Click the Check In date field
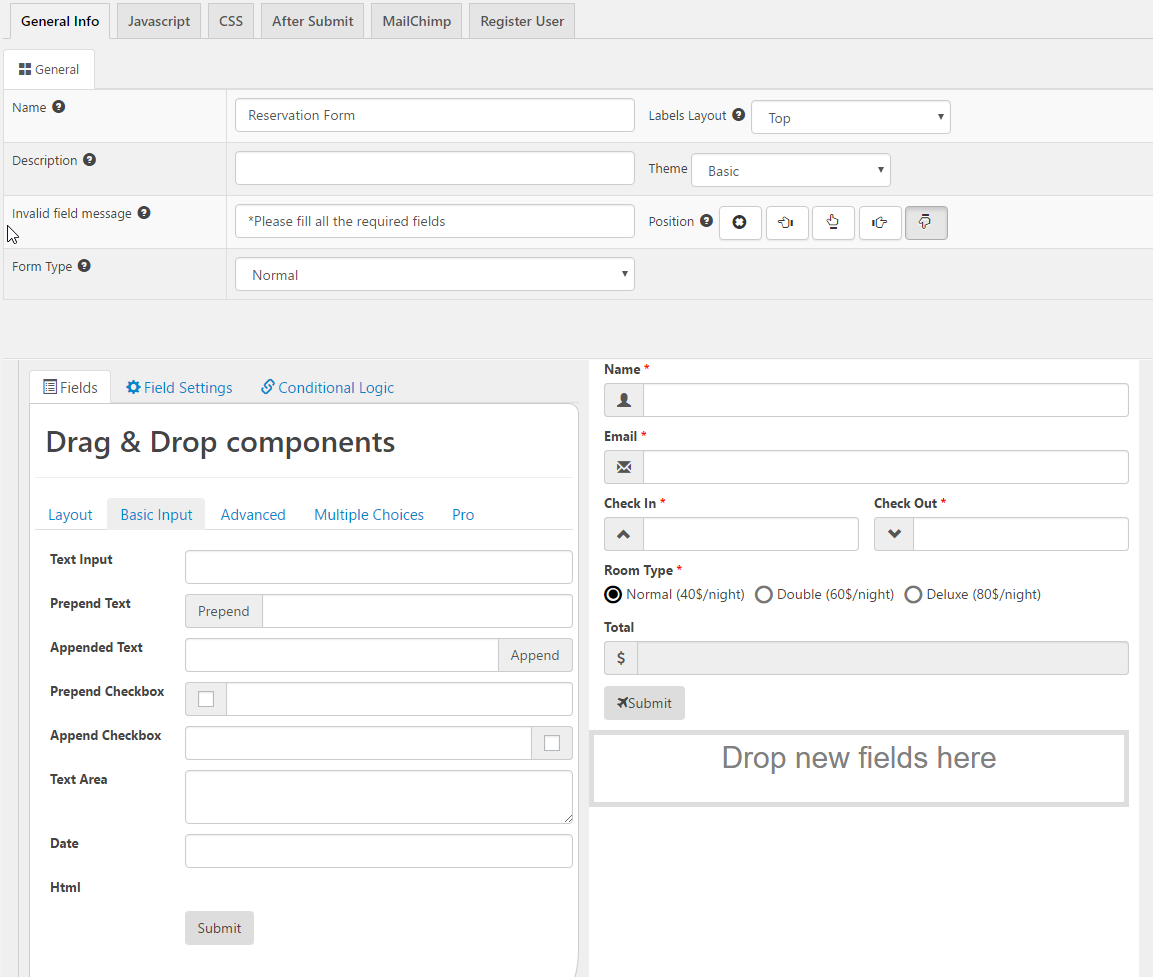1153x977 pixels. [751, 534]
